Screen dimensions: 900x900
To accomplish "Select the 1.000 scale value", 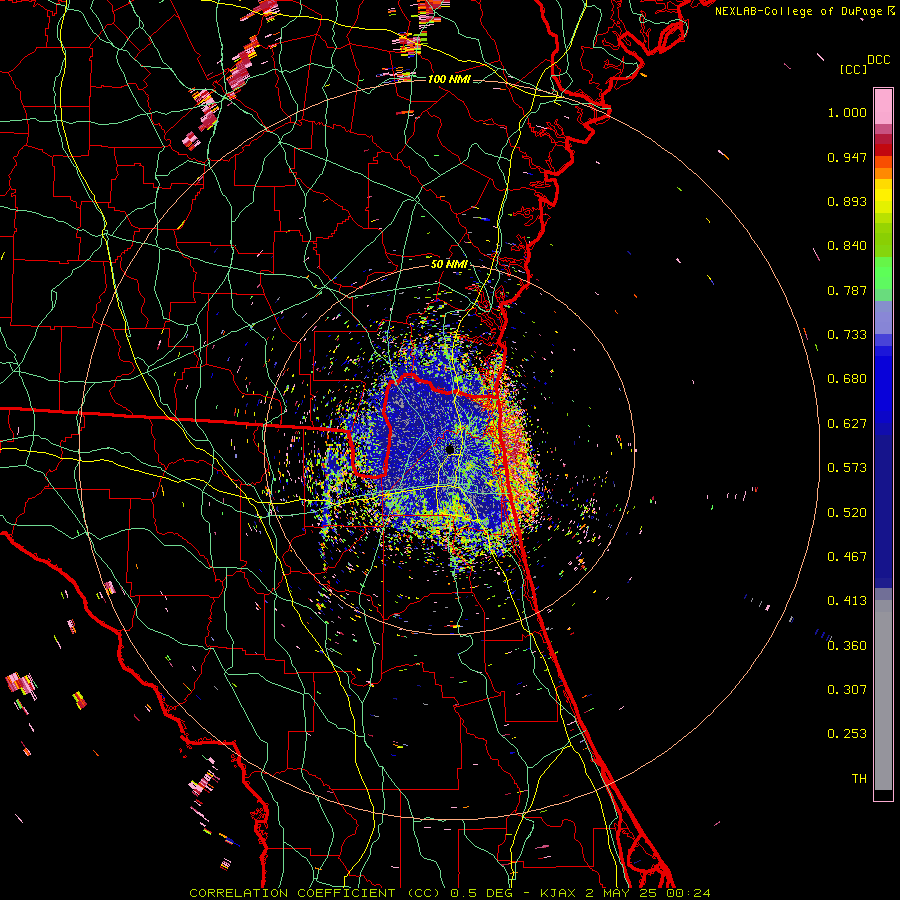I will (x=847, y=112).
